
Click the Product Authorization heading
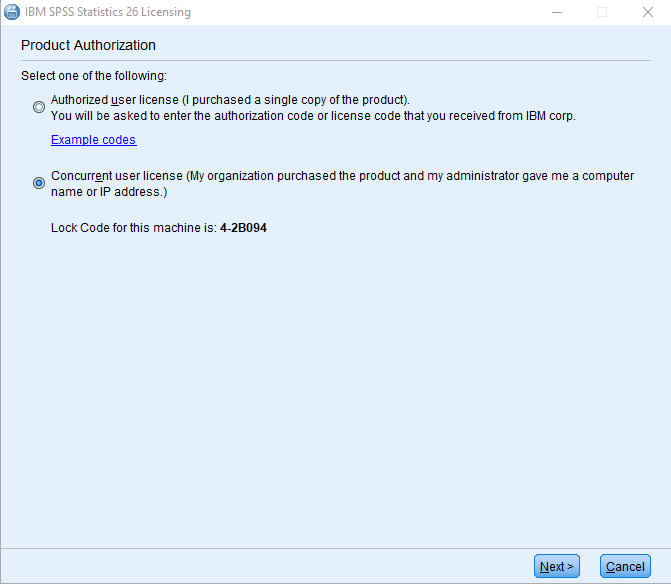point(88,45)
